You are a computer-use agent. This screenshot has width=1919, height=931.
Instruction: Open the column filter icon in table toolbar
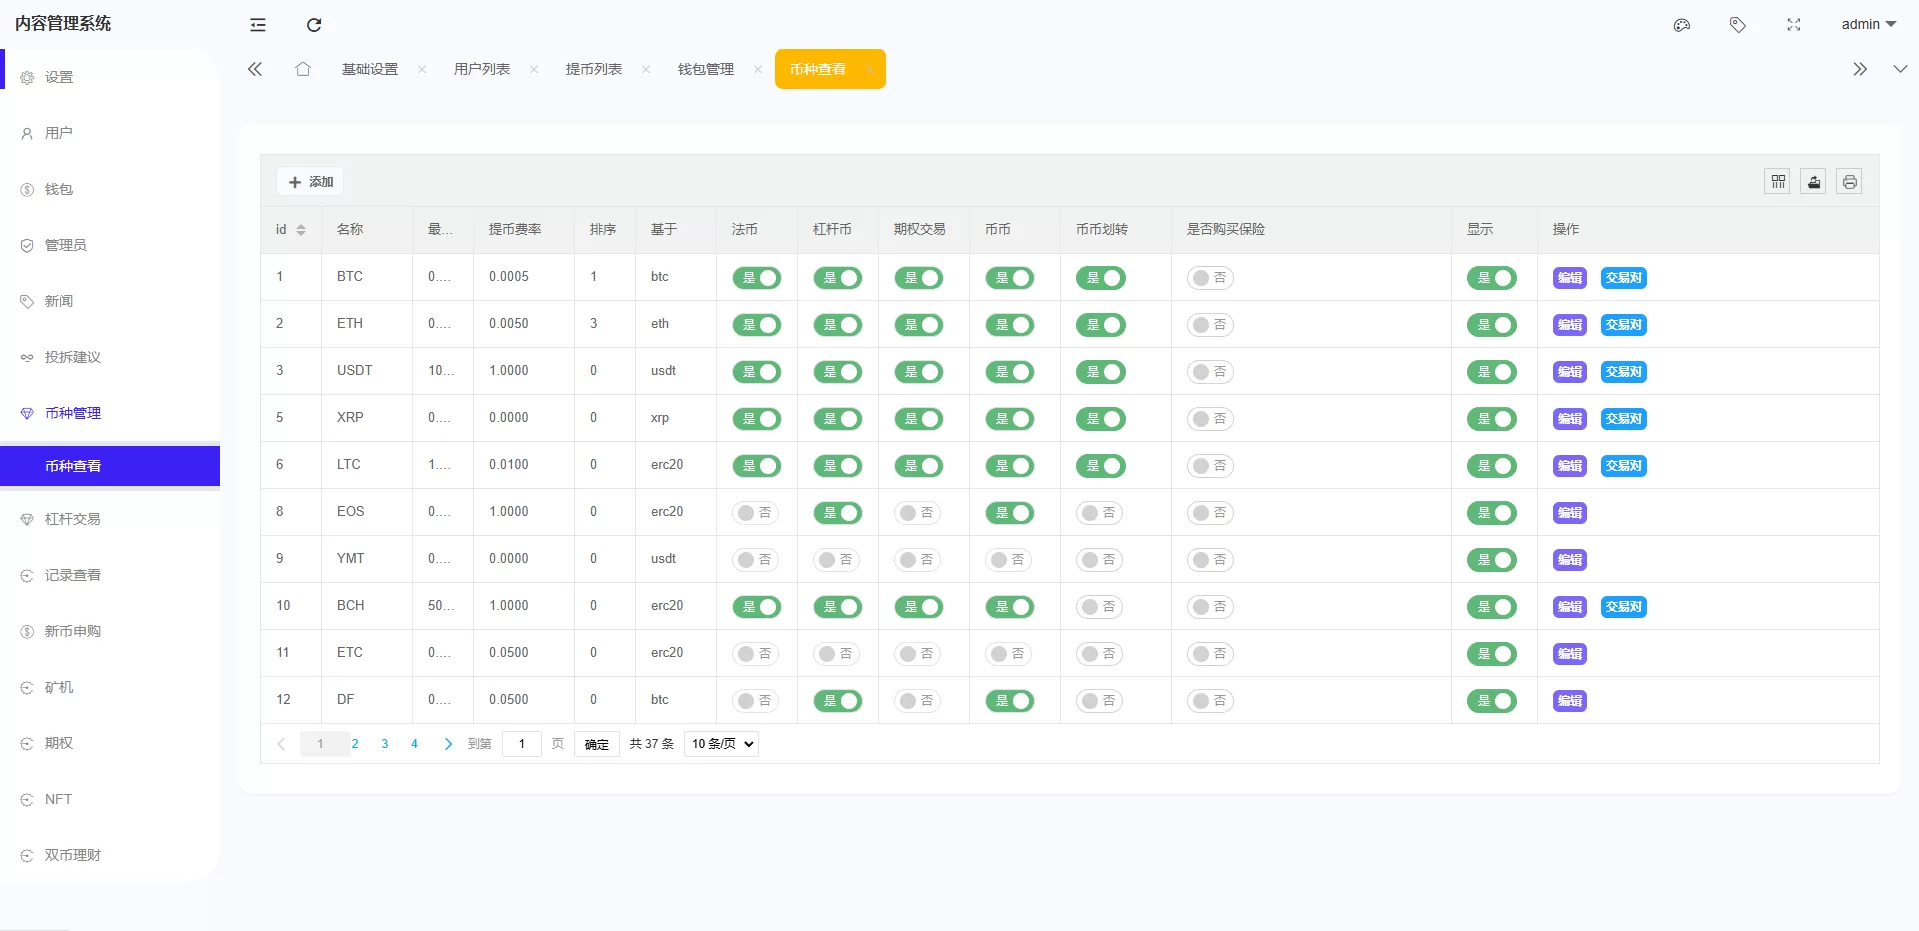(x=1778, y=182)
